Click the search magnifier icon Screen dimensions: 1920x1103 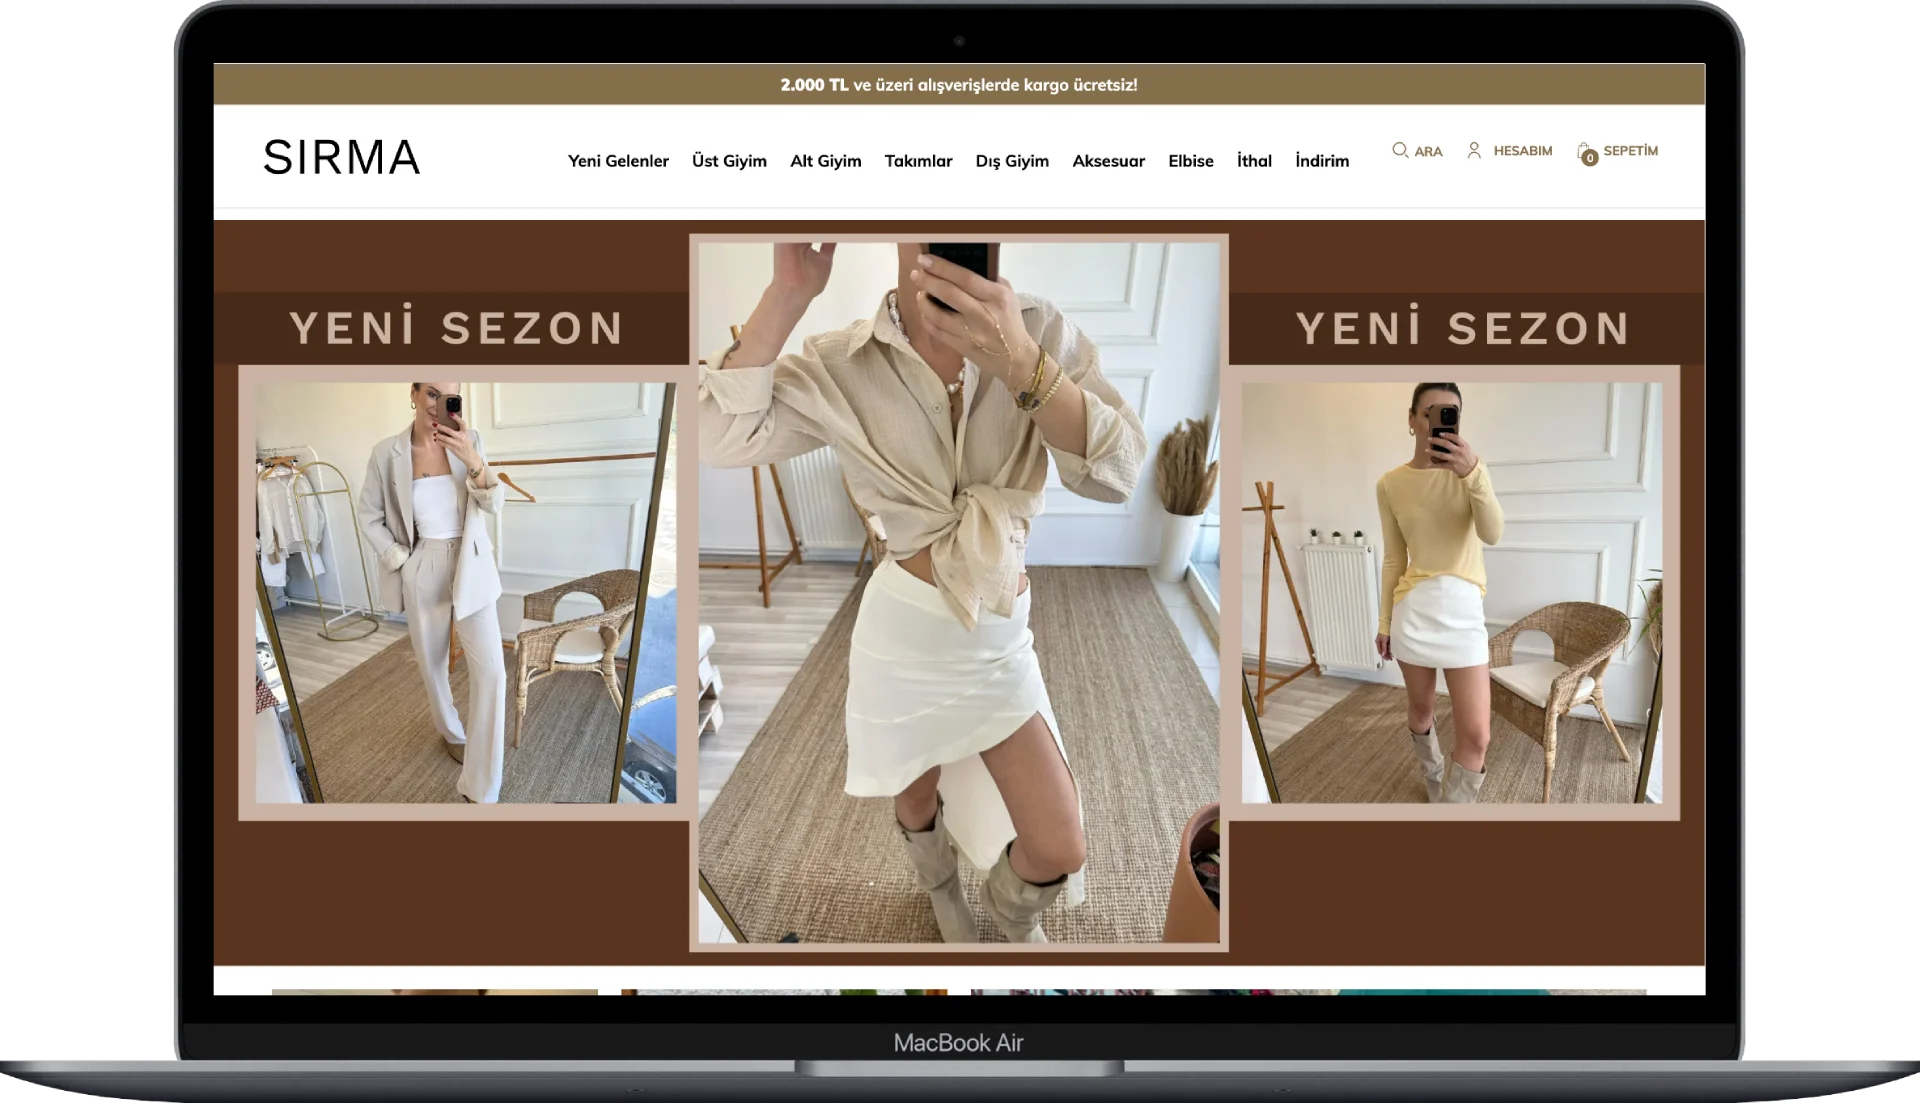tap(1400, 150)
